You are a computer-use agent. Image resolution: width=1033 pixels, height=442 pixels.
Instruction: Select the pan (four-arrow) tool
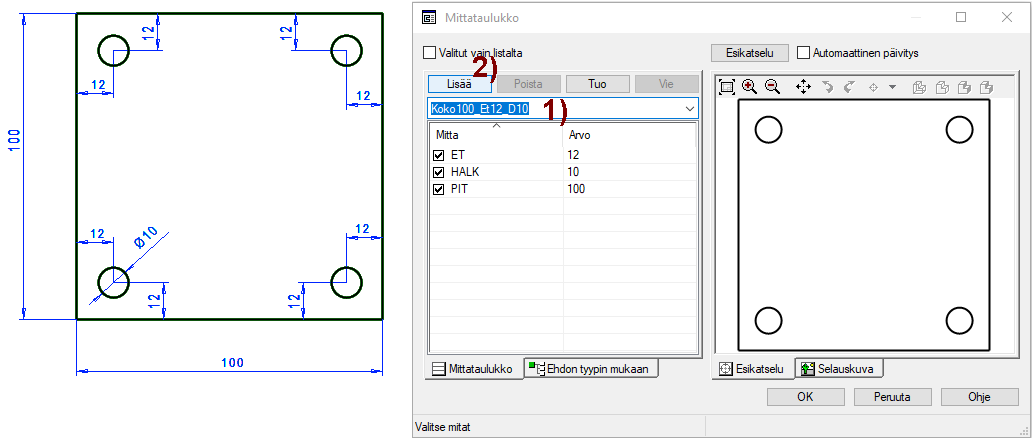point(803,87)
